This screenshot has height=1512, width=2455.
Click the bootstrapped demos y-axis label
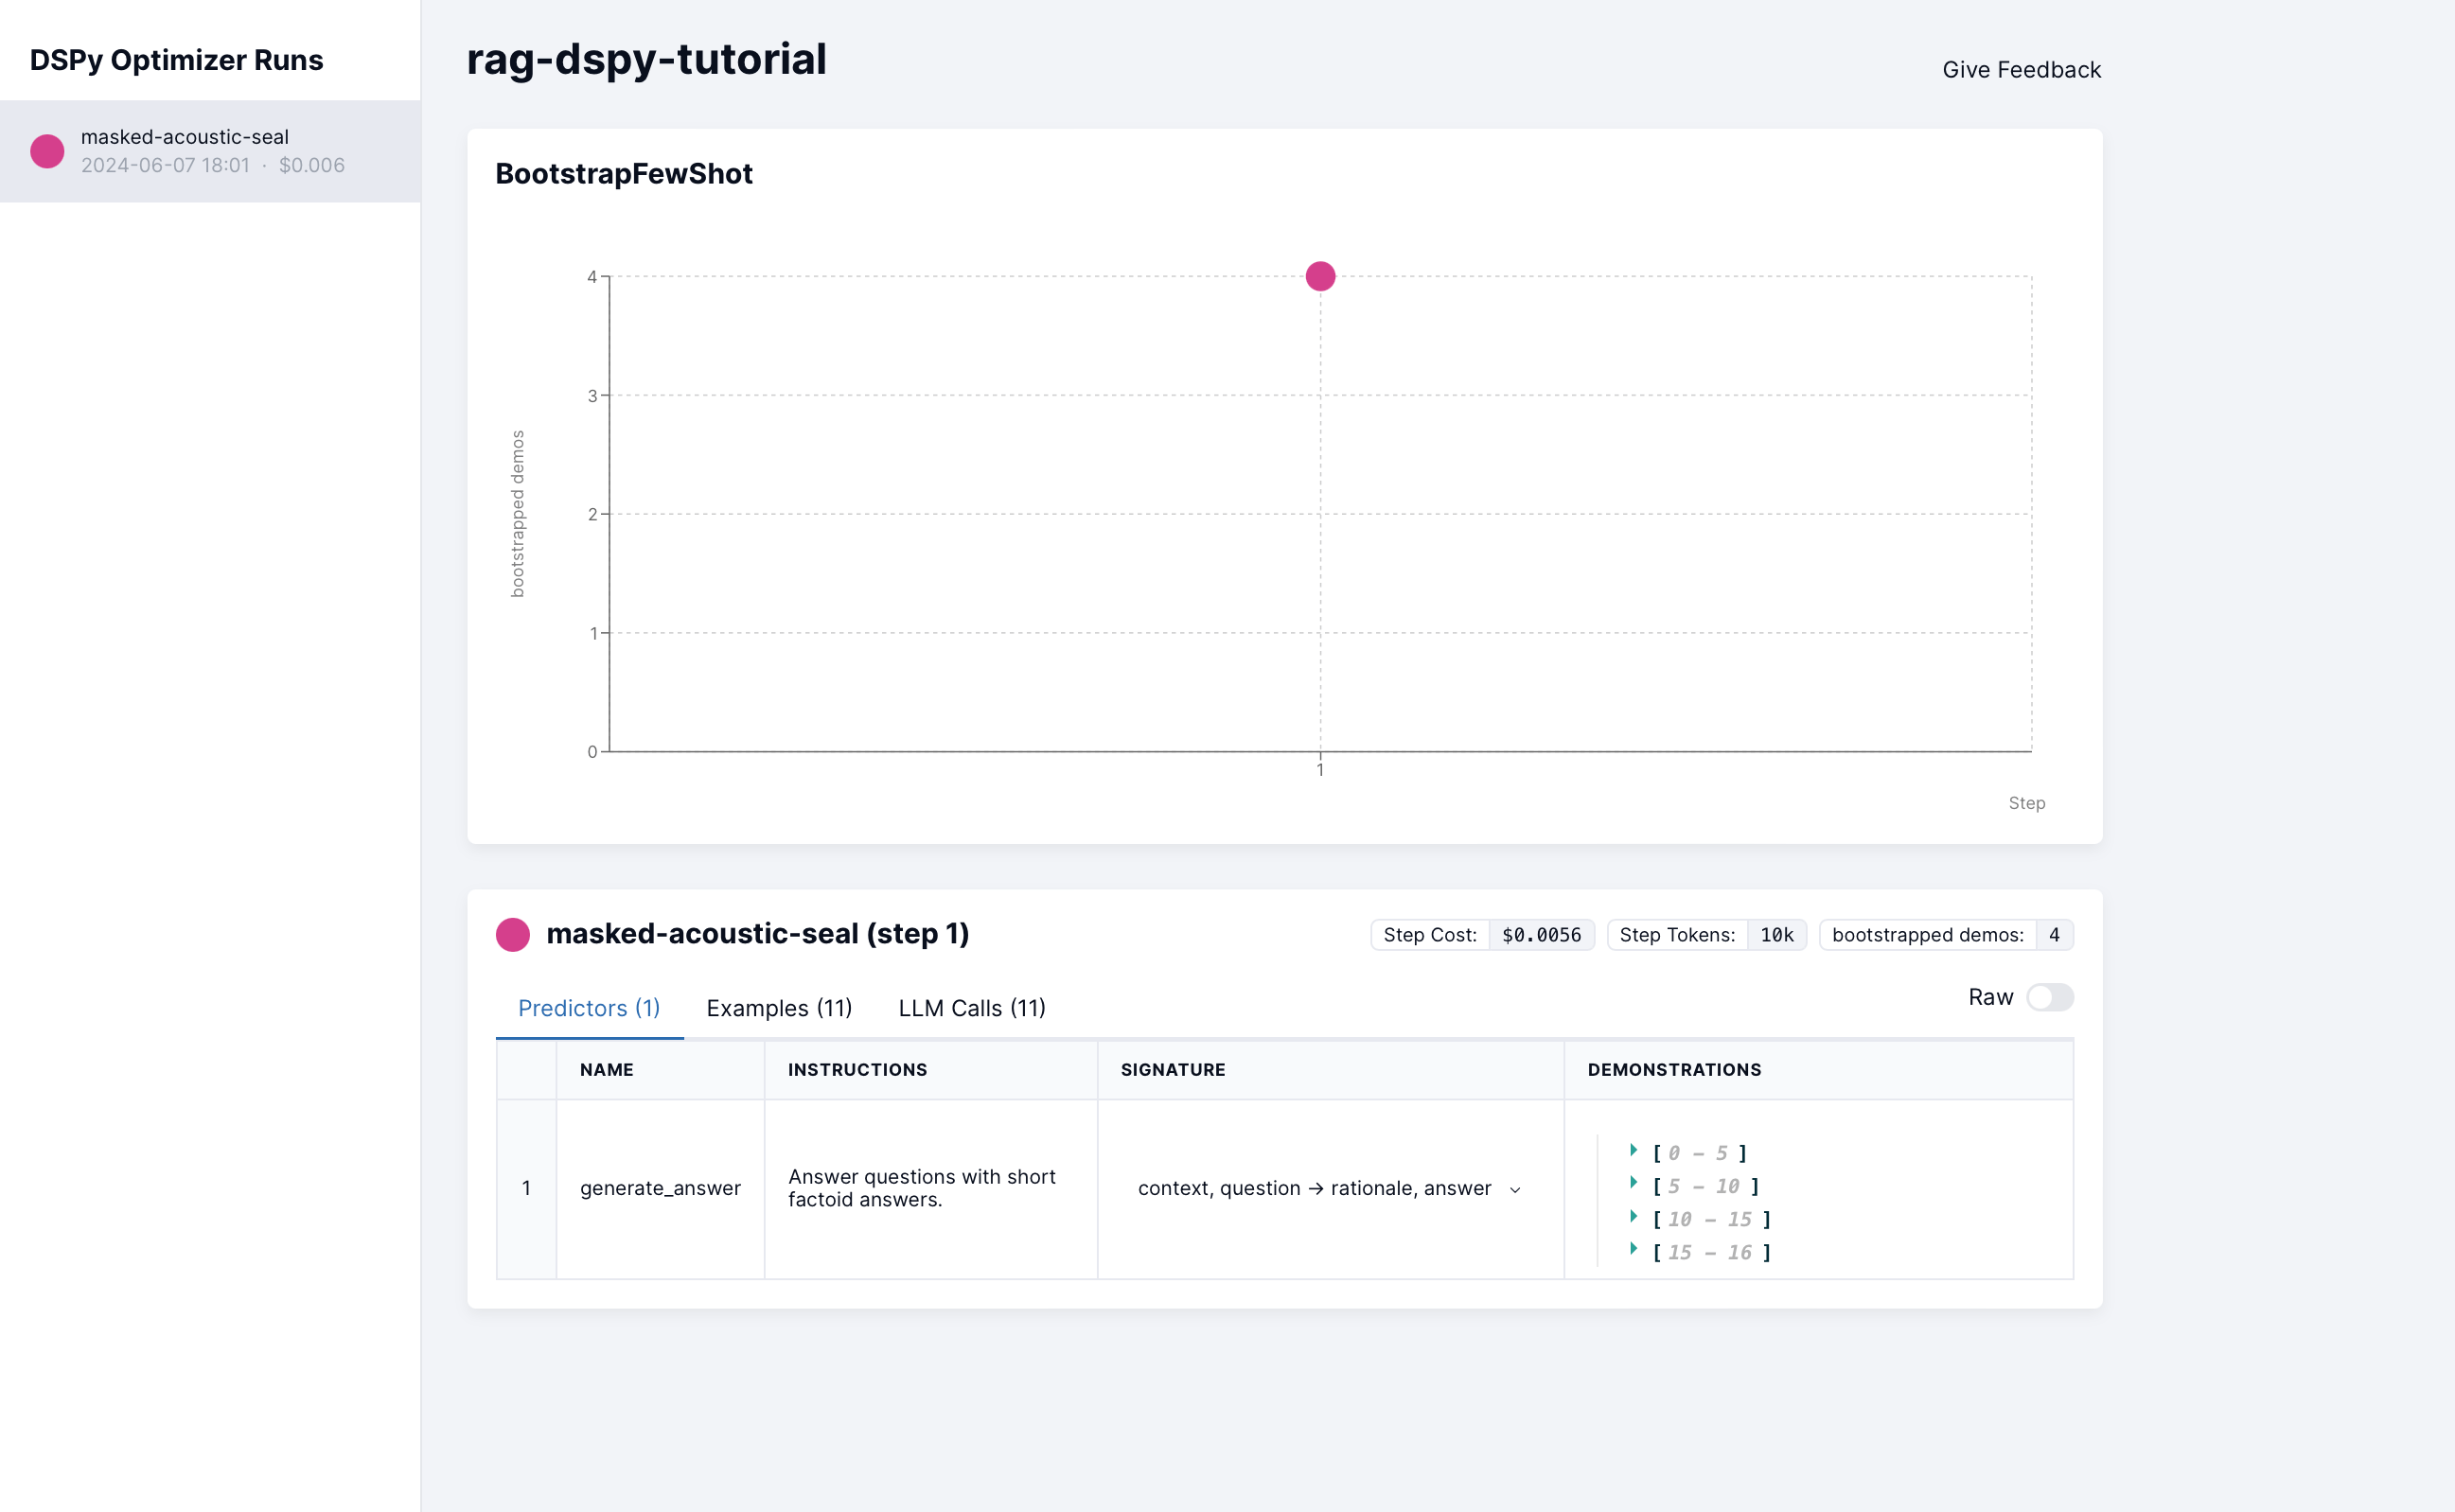517,514
